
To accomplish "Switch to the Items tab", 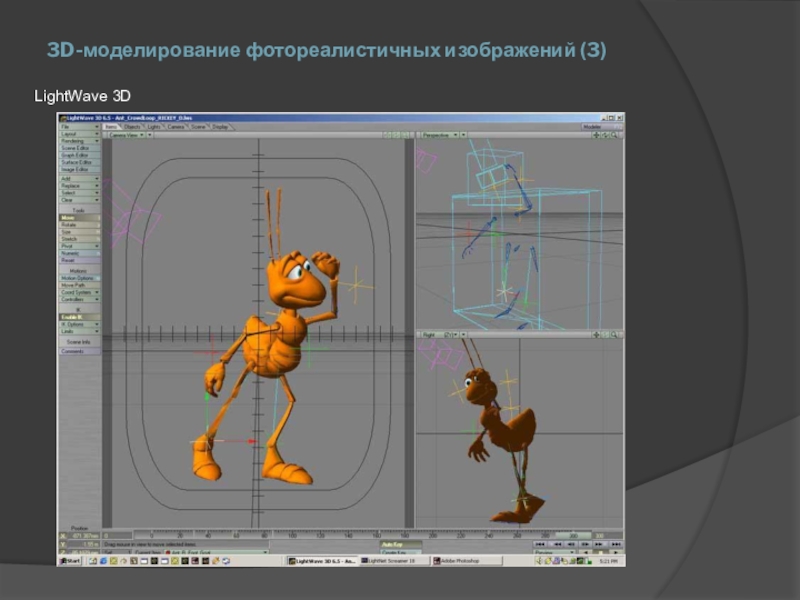I will [x=111, y=127].
